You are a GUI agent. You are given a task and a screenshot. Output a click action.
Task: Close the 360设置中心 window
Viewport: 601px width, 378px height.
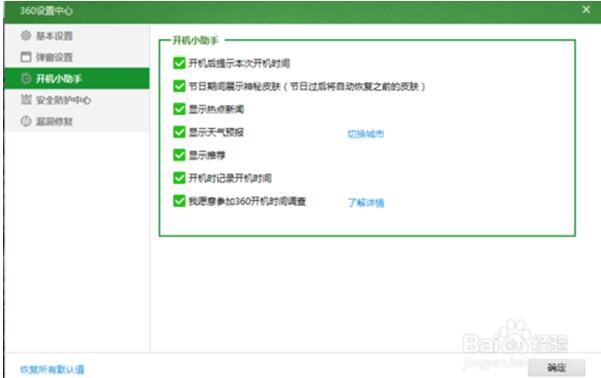586,10
